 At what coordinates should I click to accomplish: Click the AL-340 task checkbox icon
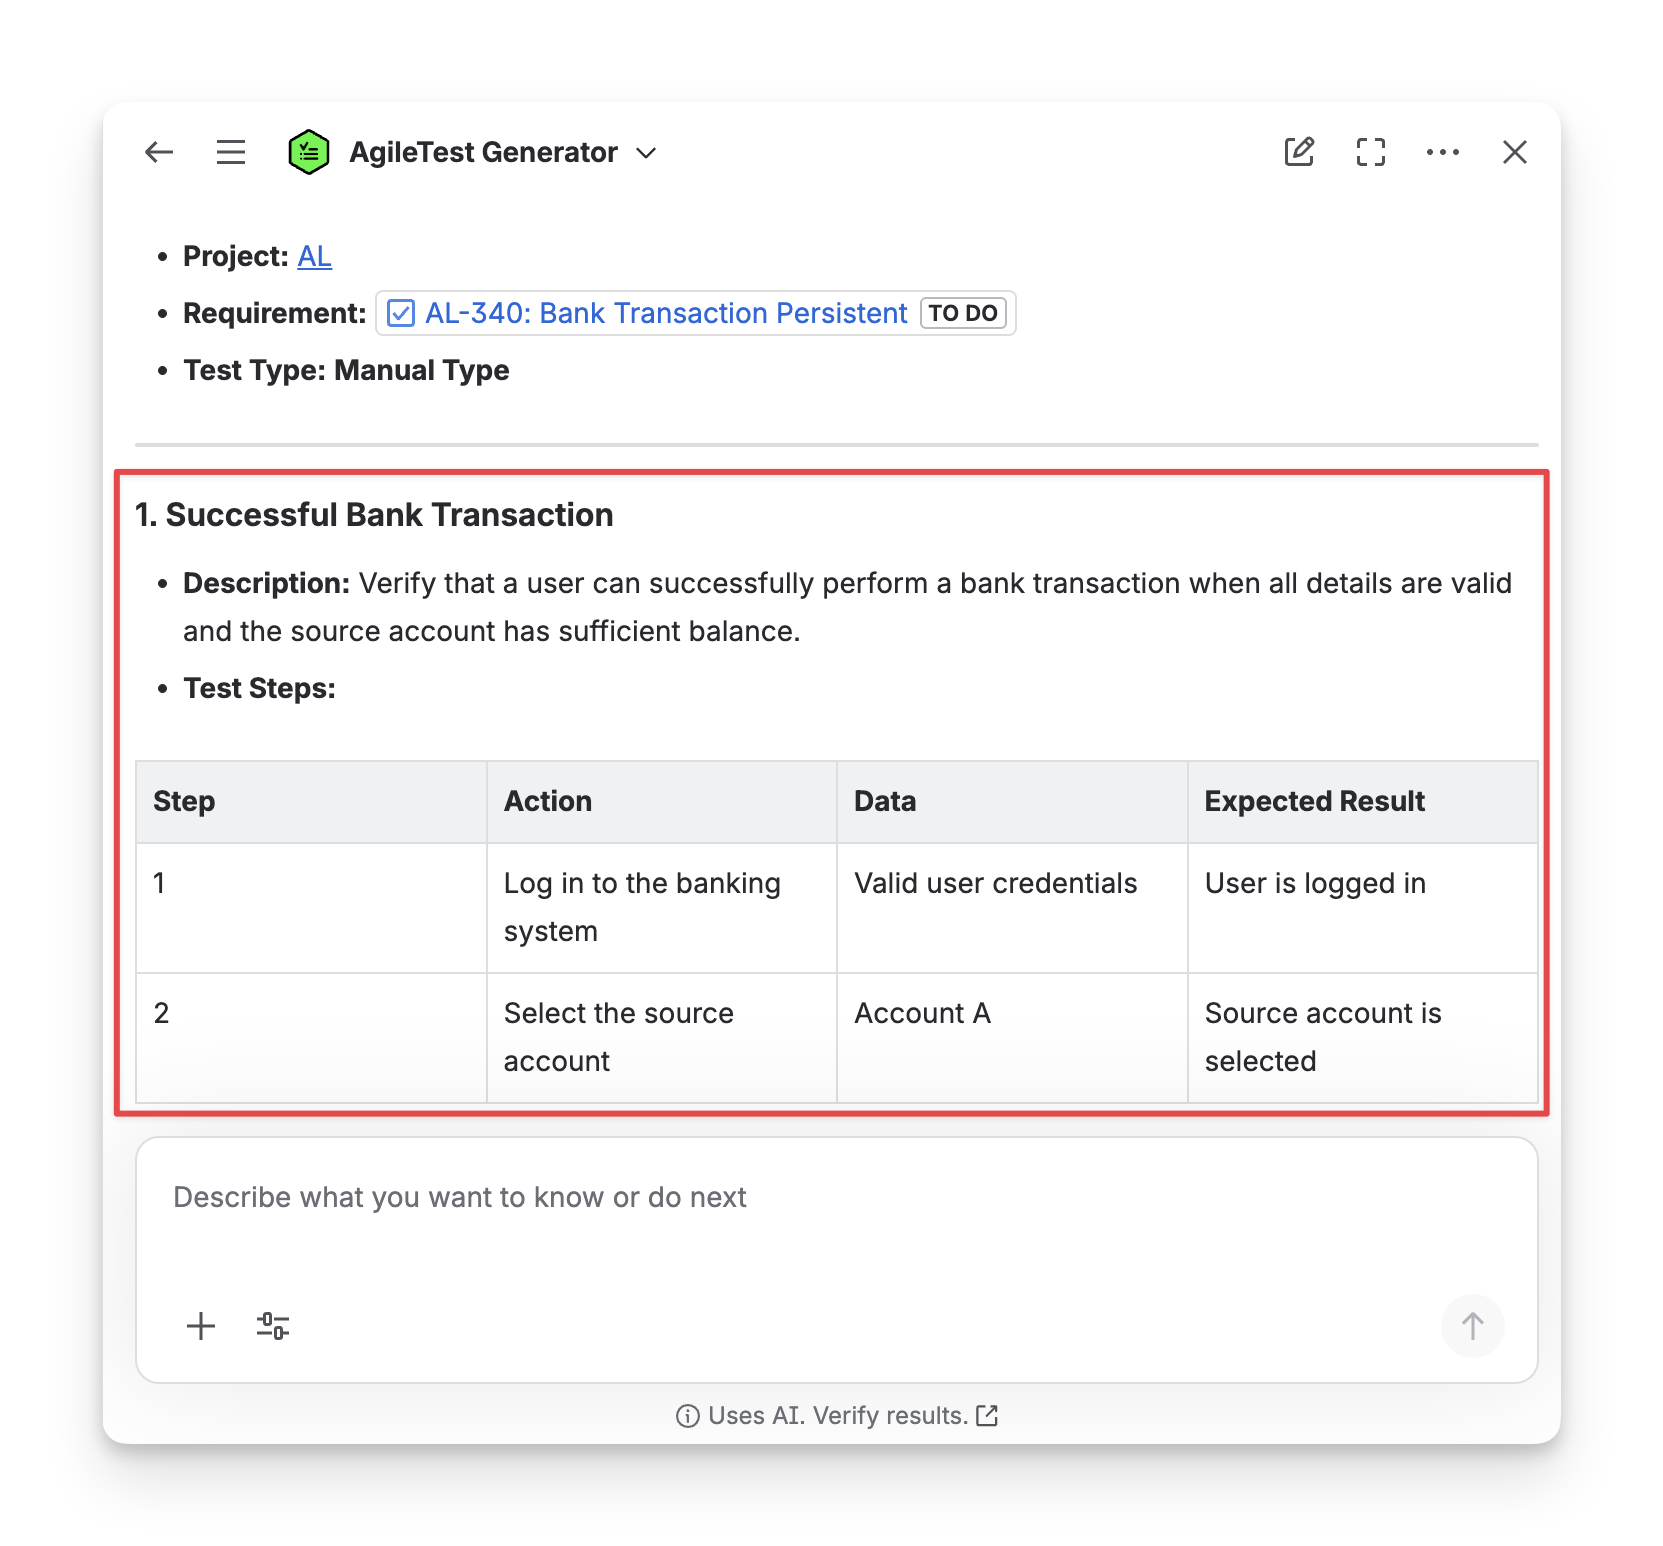(x=401, y=313)
